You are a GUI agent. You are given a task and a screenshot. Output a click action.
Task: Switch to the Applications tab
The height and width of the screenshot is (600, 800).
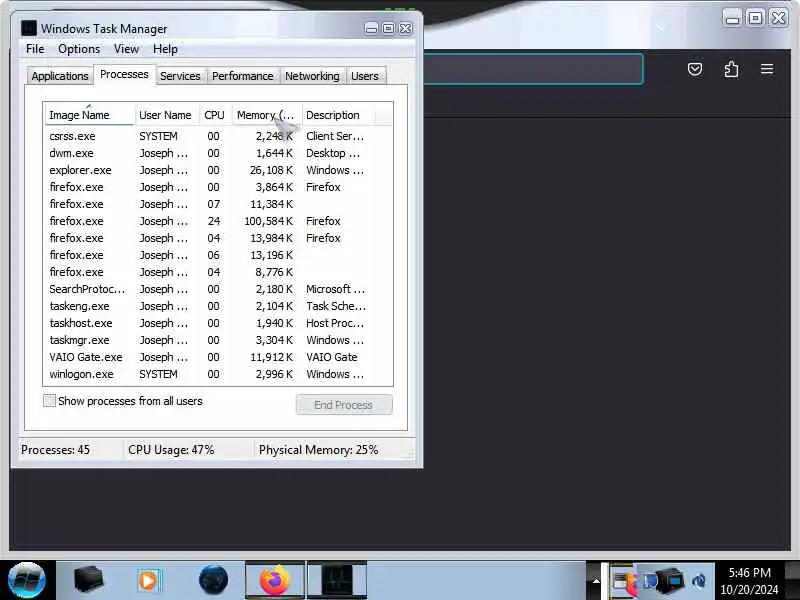click(x=60, y=76)
